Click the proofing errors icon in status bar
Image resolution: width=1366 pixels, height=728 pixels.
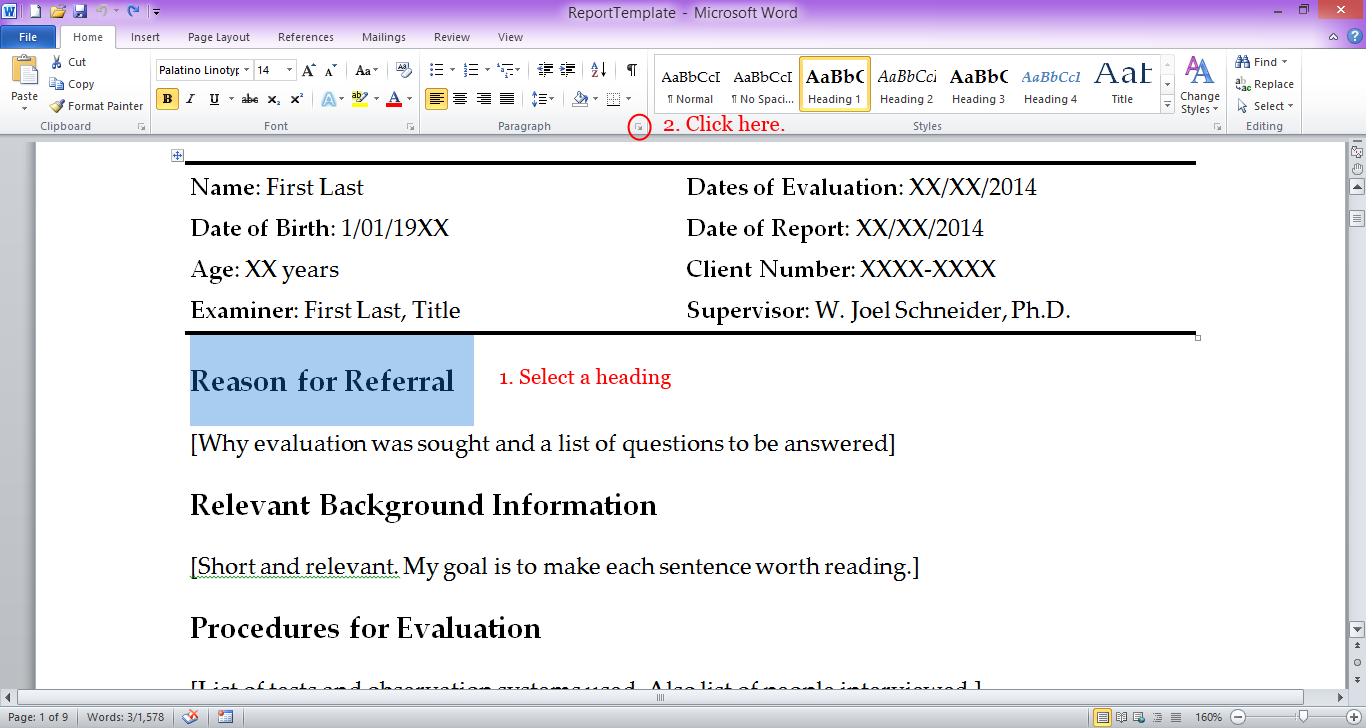[x=191, y=717]
